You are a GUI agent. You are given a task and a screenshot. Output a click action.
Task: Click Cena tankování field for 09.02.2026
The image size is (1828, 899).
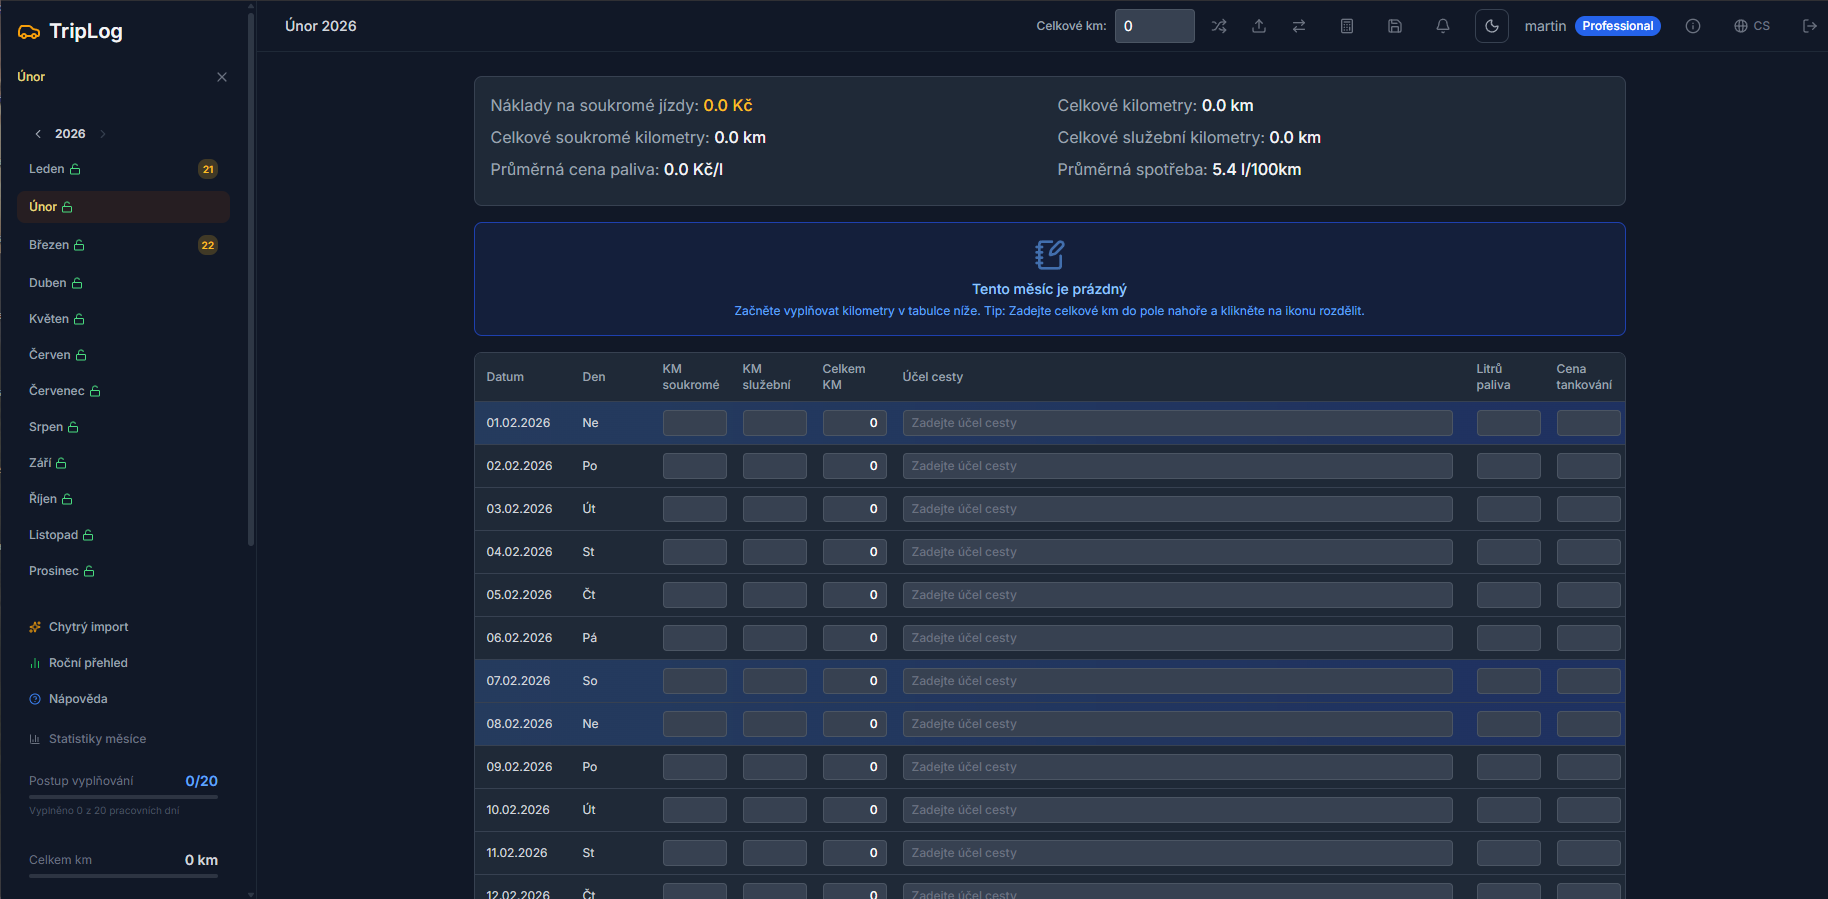click(x=1589, y=767)
